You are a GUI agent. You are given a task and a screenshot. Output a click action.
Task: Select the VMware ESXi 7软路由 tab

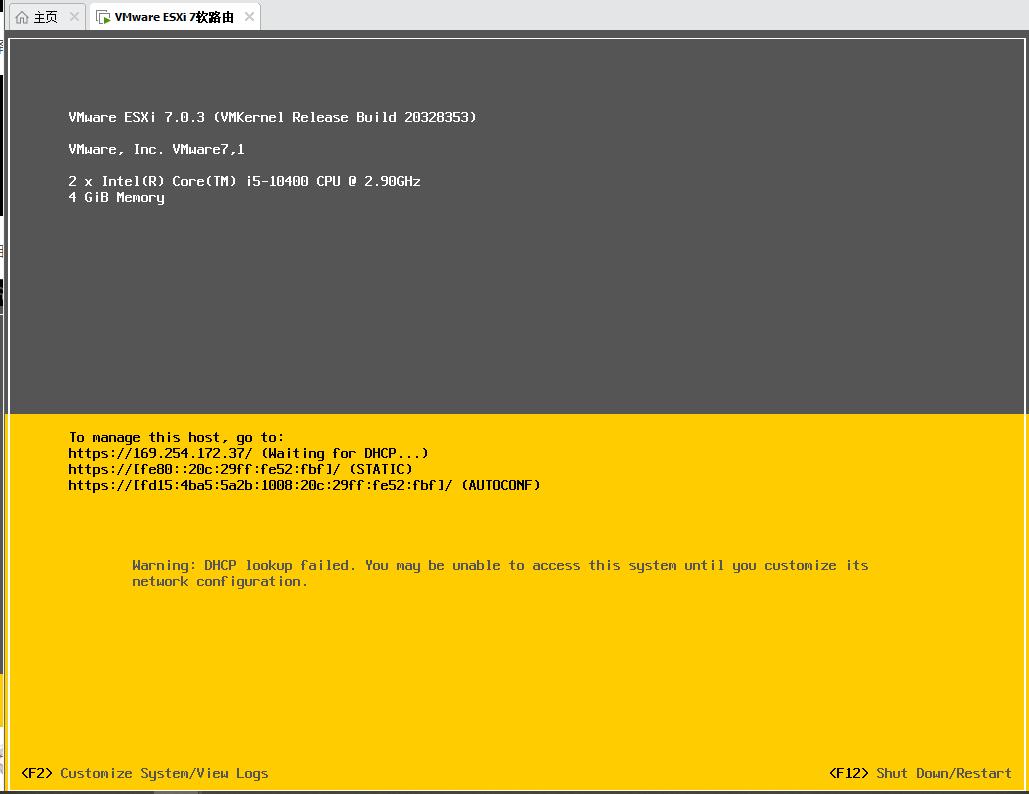coord(175,17)
